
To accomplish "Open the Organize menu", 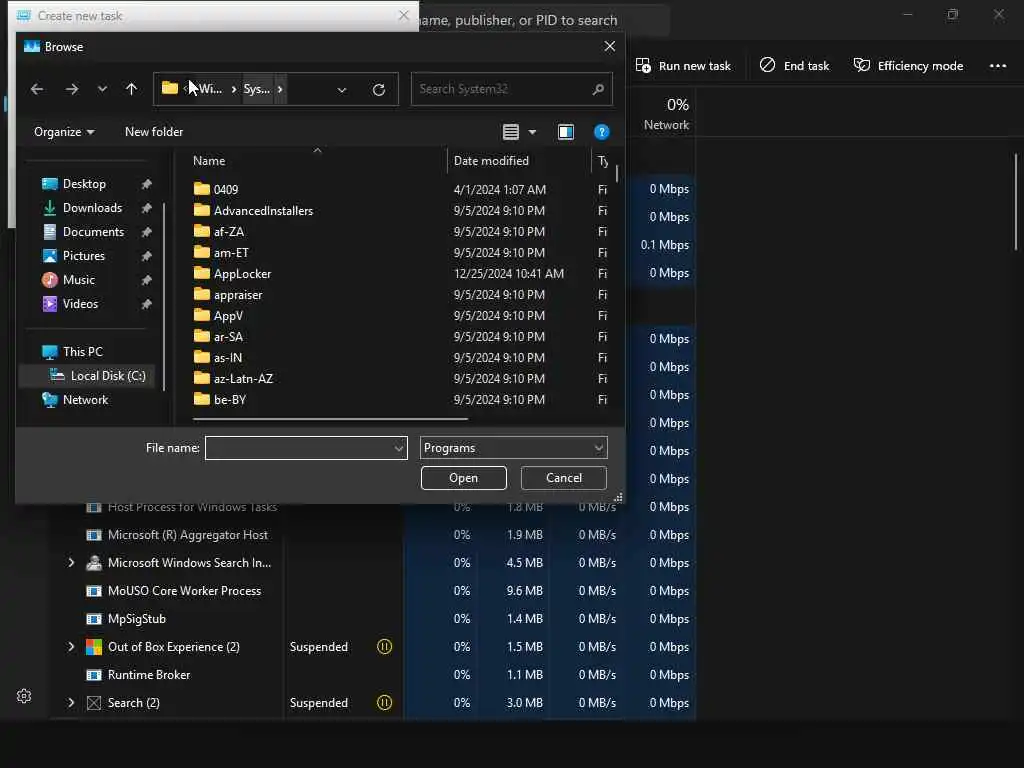I will (64, 132).
